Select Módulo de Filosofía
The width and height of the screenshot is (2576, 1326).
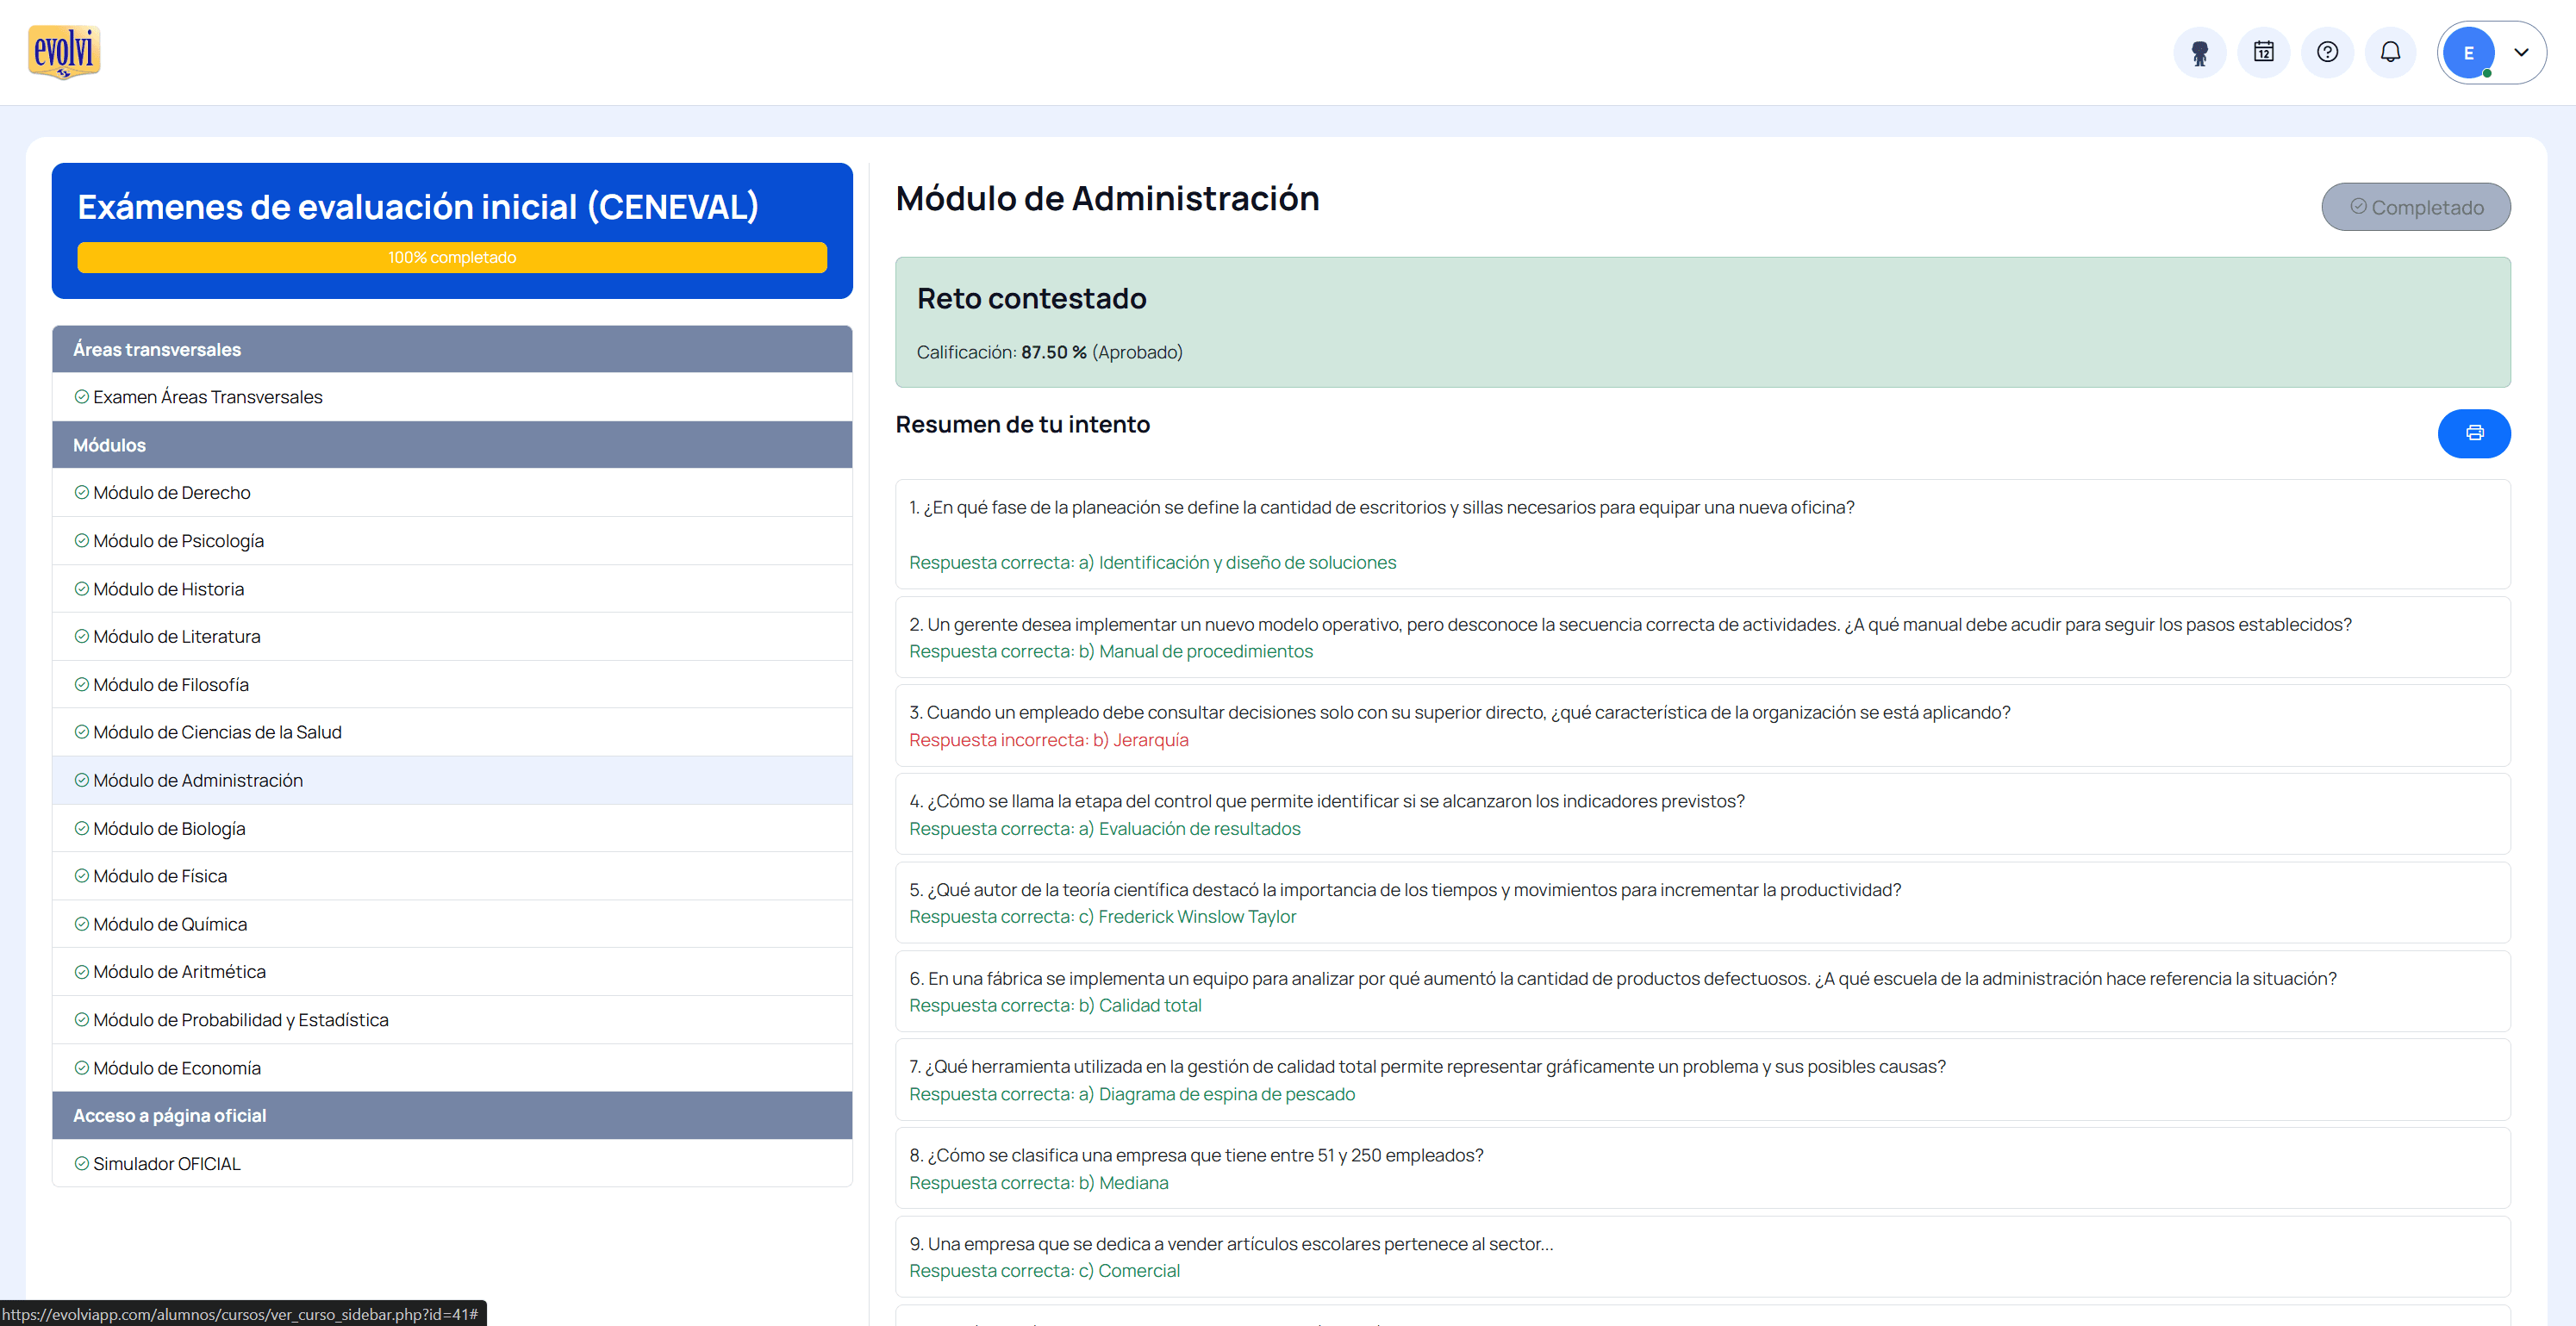(452, 684)
